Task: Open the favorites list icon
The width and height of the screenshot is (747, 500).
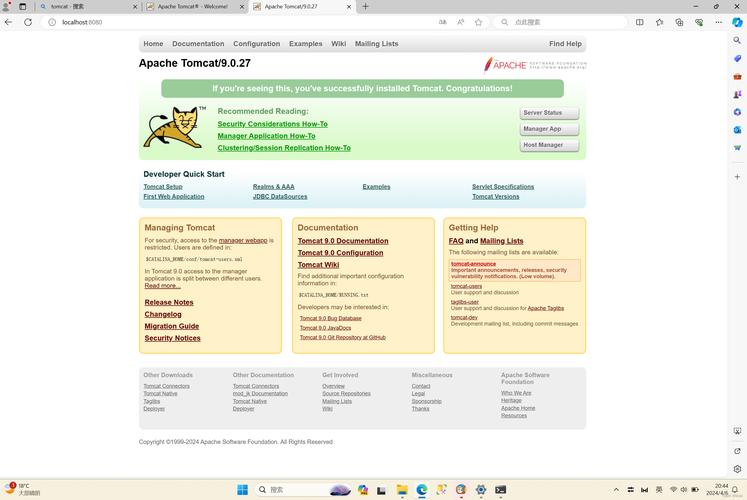Action: [659, 22]
